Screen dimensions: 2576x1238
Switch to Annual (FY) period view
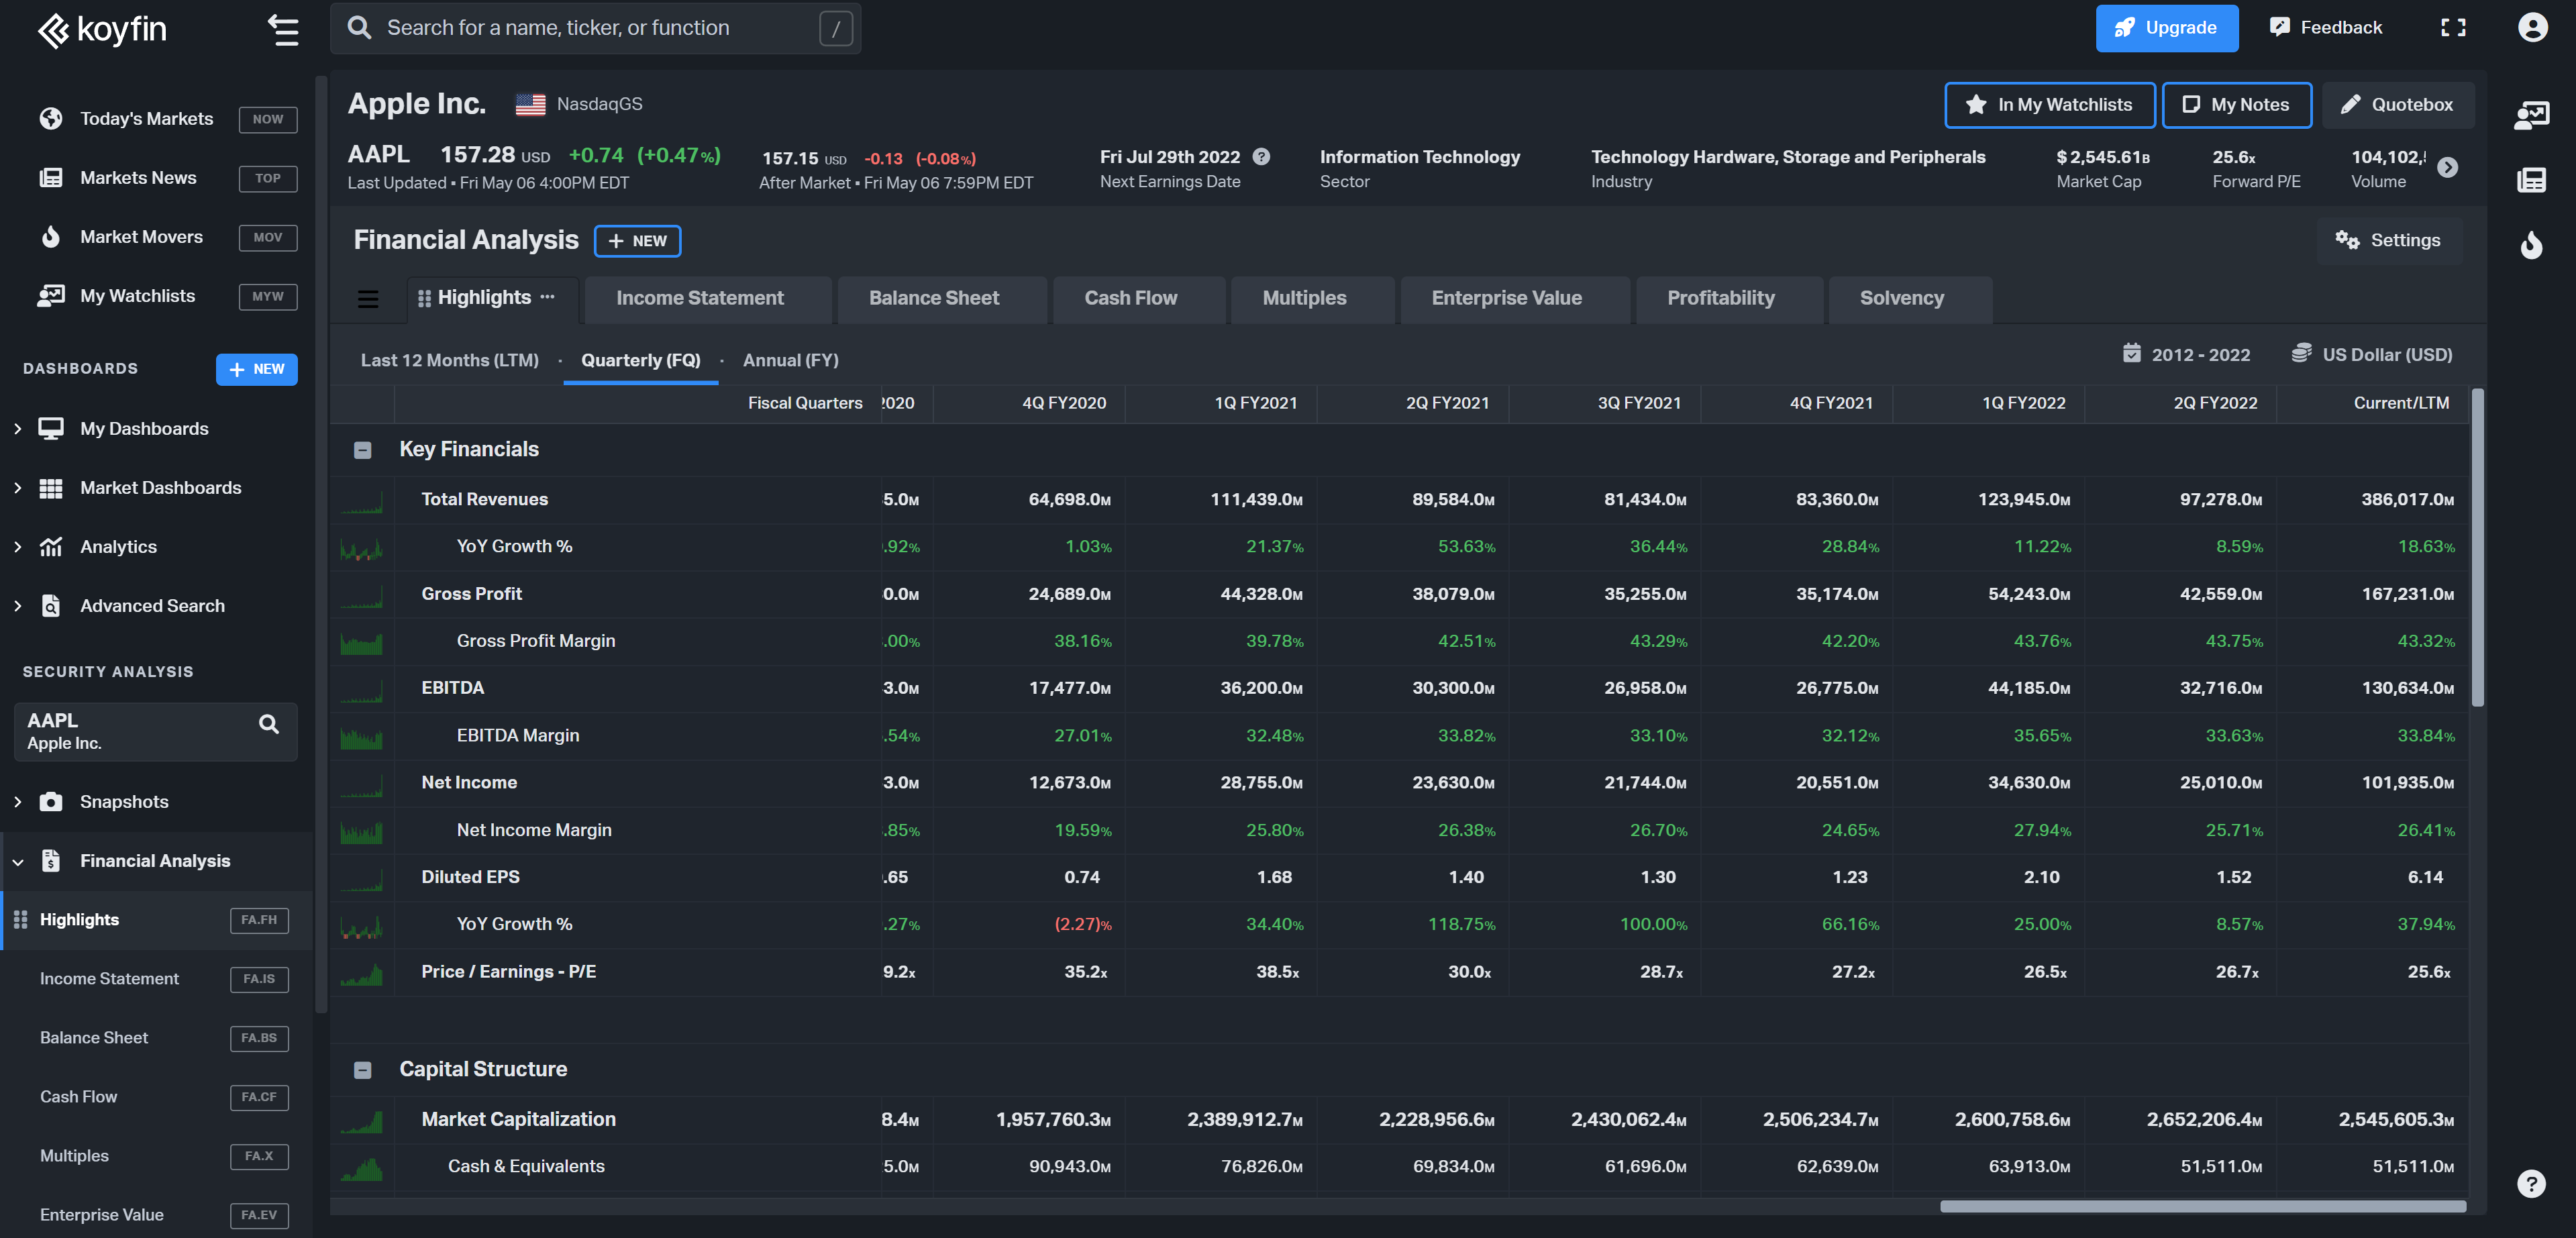791,360
